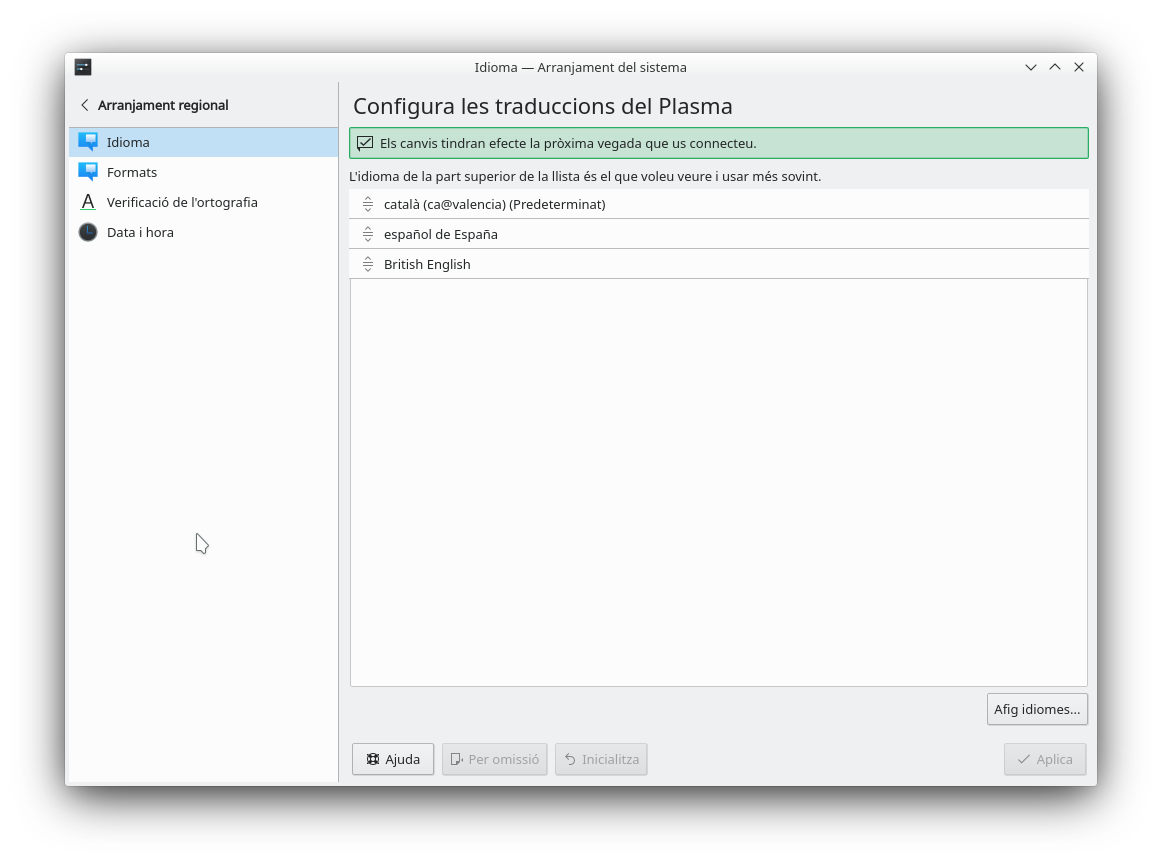Open Verificació de l'ortografia settings
Viewport: 1162px width, 863px height.
[182, 202]
